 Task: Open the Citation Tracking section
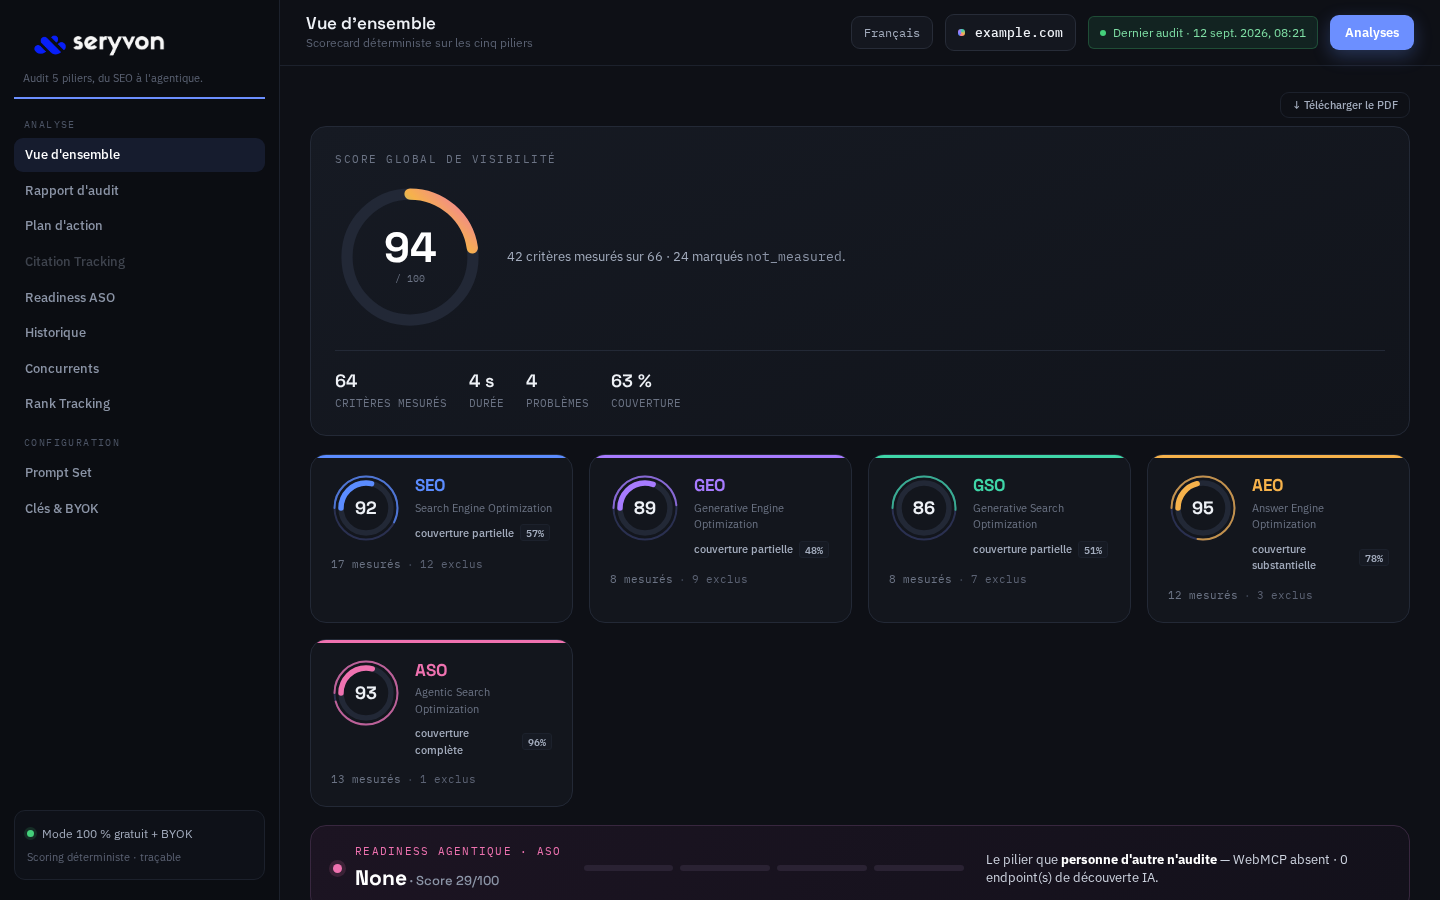139,262
